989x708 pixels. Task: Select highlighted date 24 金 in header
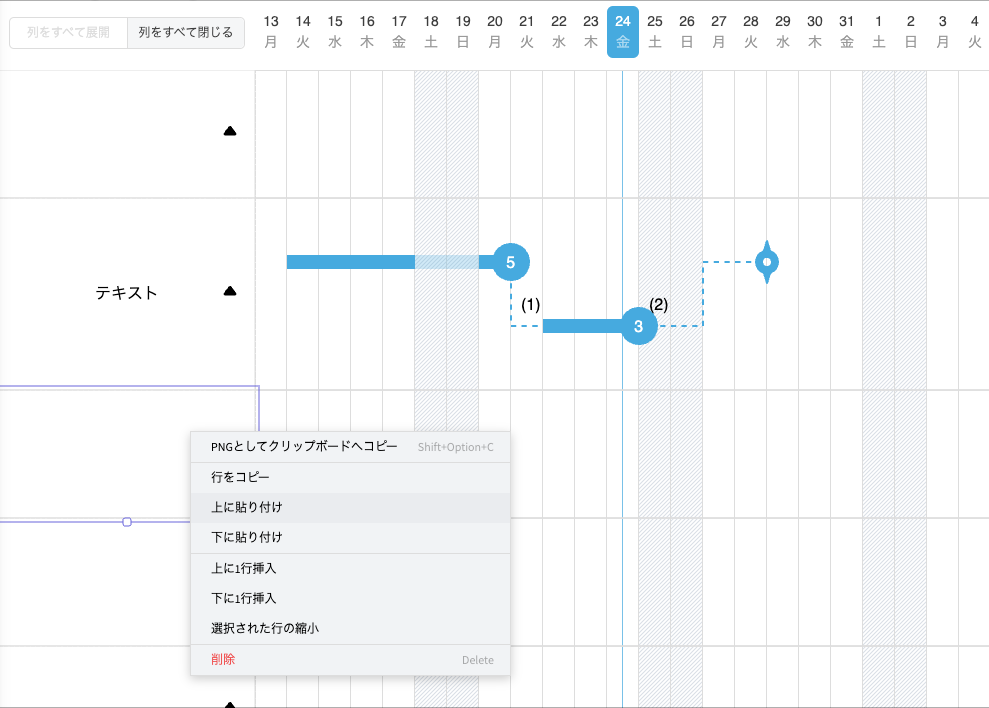click(x=623, y=32)
